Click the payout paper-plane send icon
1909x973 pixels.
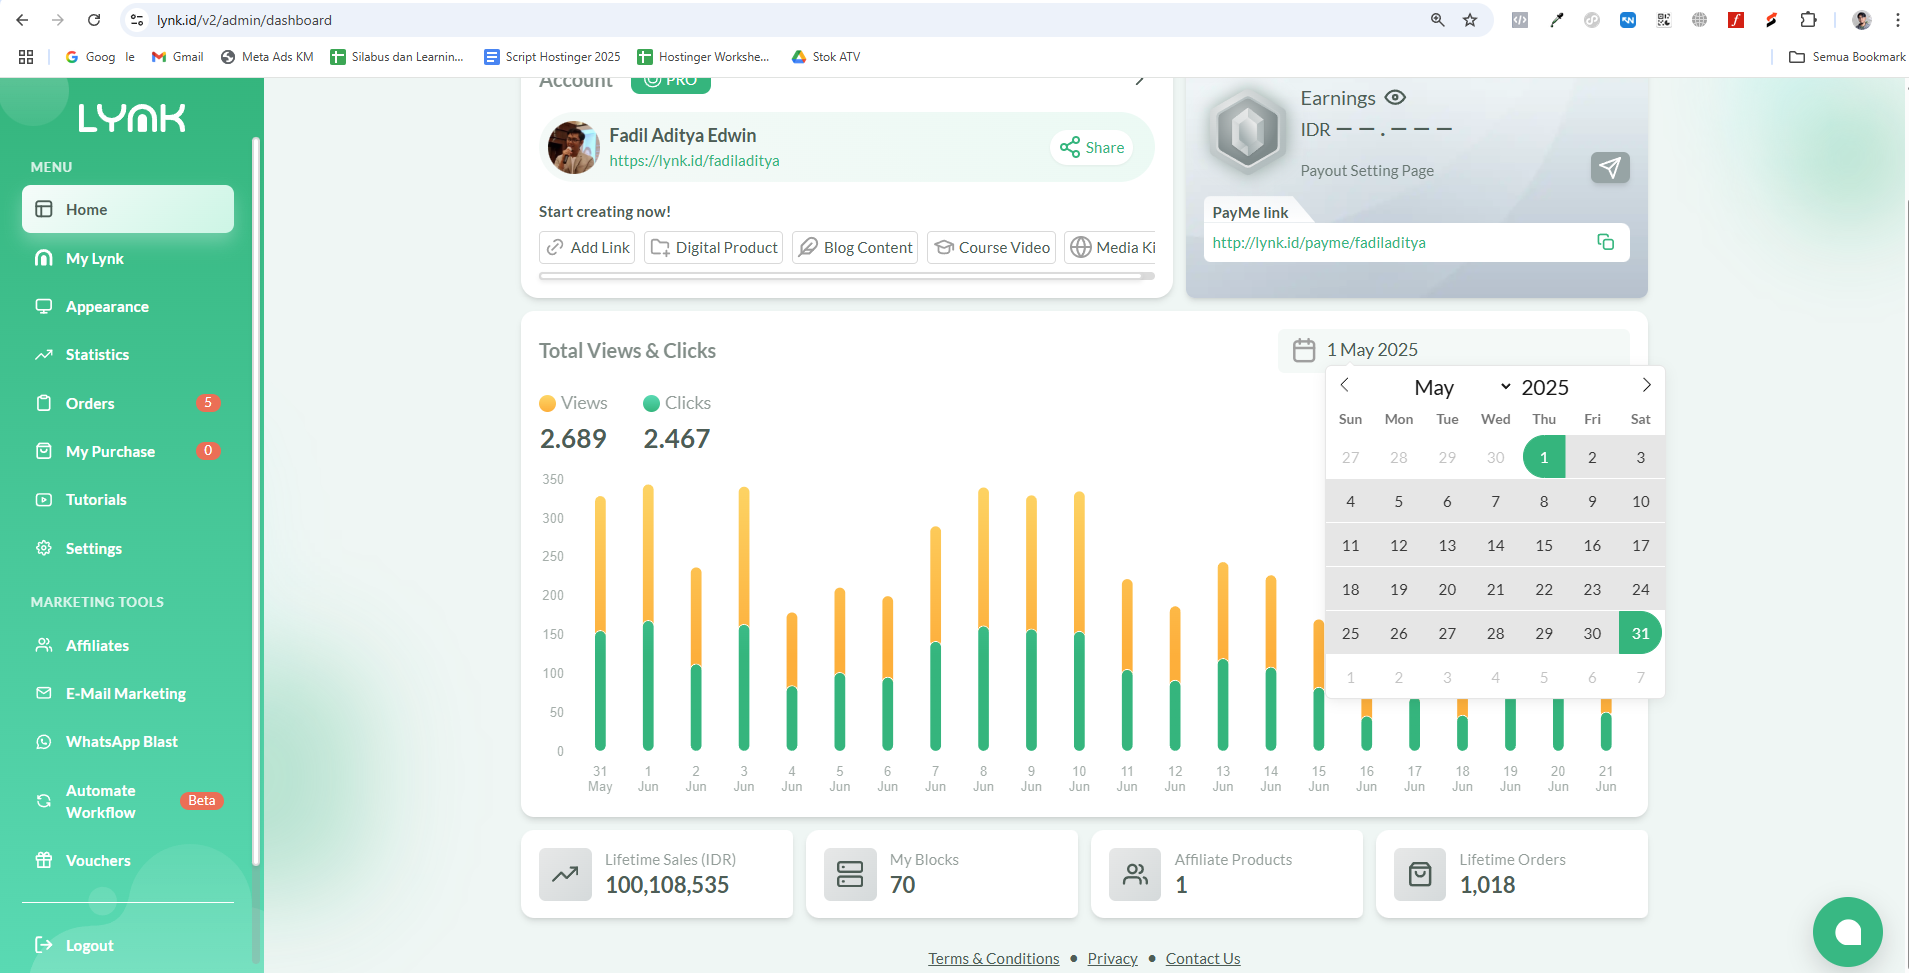pyautogui.click(x=1609, y=168)
